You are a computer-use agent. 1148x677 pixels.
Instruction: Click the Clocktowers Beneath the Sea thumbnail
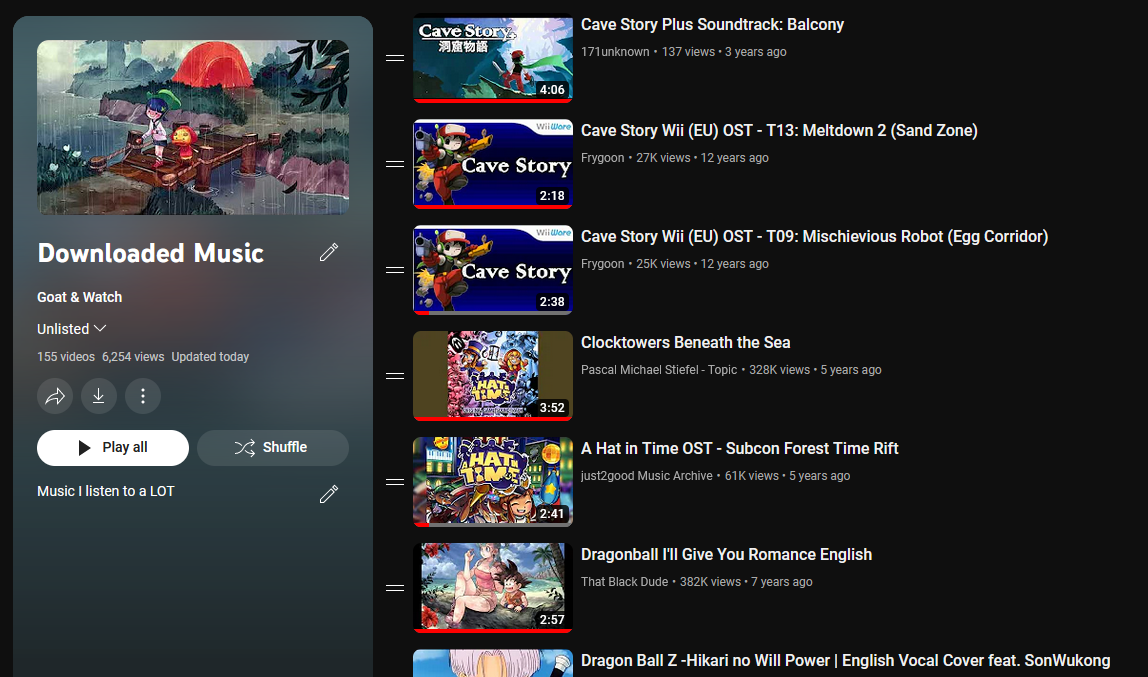point(493,376)
